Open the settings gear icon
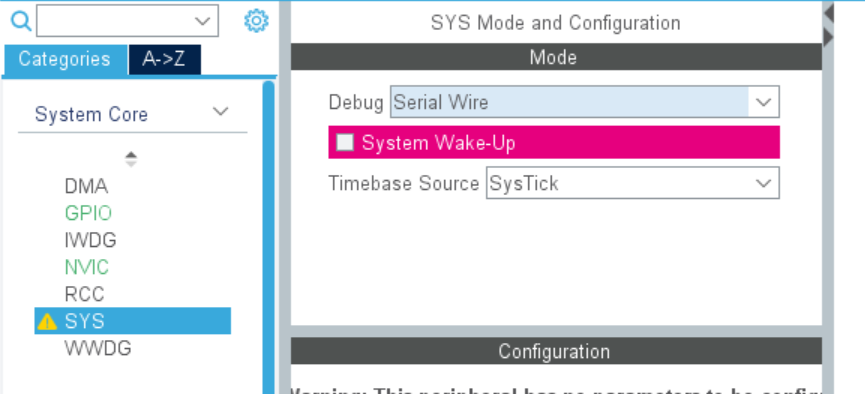865x394 pixels. point(256,21)
